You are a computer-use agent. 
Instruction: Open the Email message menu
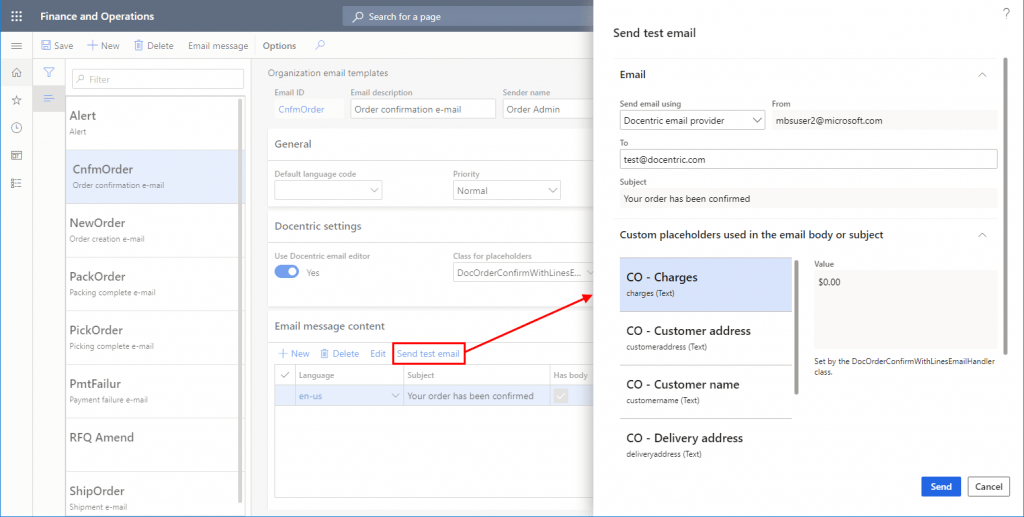218,46
